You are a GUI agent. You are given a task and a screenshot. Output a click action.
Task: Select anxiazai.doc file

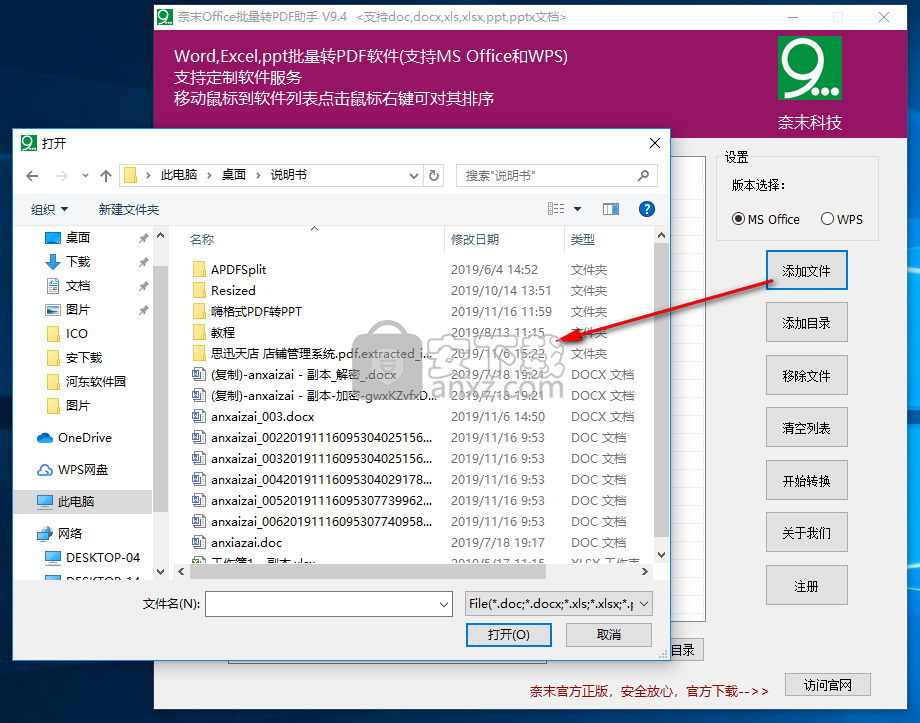pyautogui.click(x=246, y=543)
